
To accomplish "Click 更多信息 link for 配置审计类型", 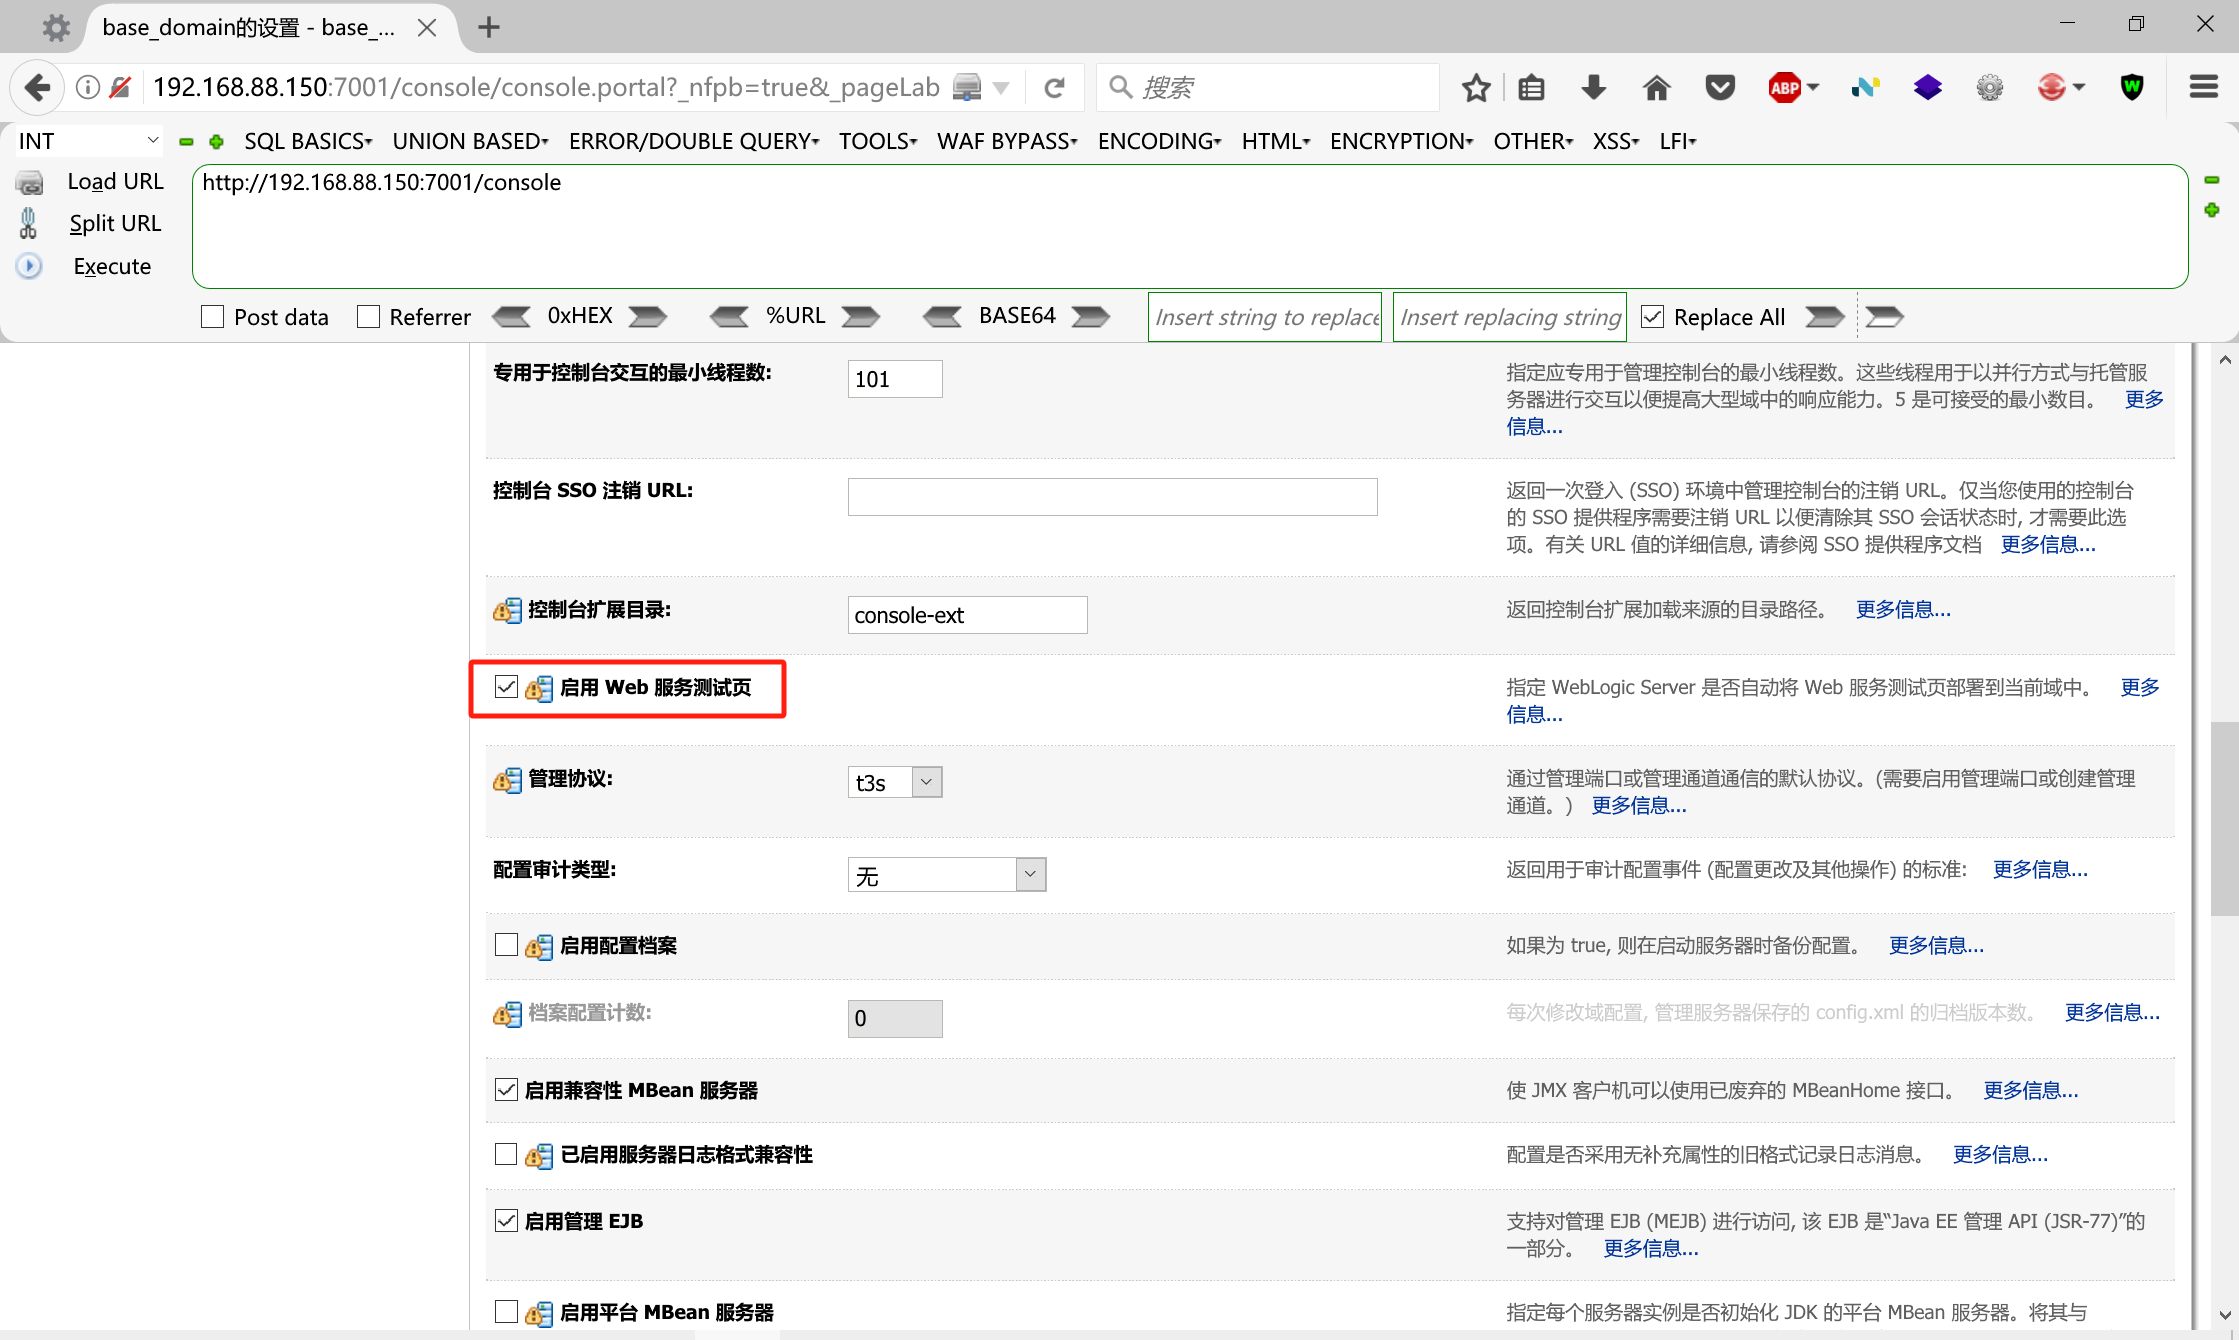I will pyautogui.click(x=2040, y=869).
